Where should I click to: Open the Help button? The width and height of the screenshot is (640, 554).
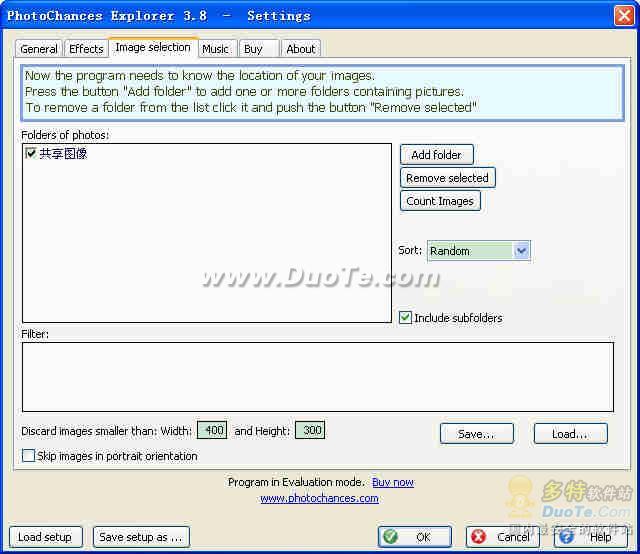(x=591, y=536)
